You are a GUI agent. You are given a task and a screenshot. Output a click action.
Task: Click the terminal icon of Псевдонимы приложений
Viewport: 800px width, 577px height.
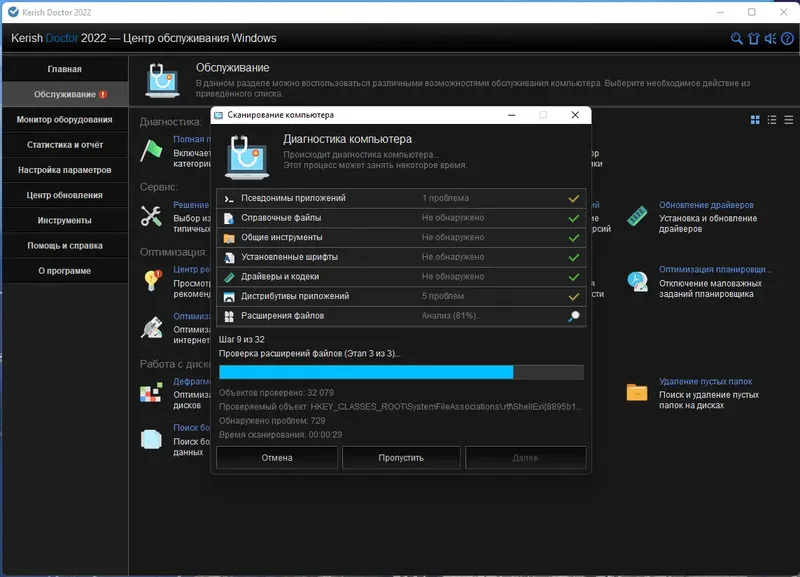[x=229, y=198]
